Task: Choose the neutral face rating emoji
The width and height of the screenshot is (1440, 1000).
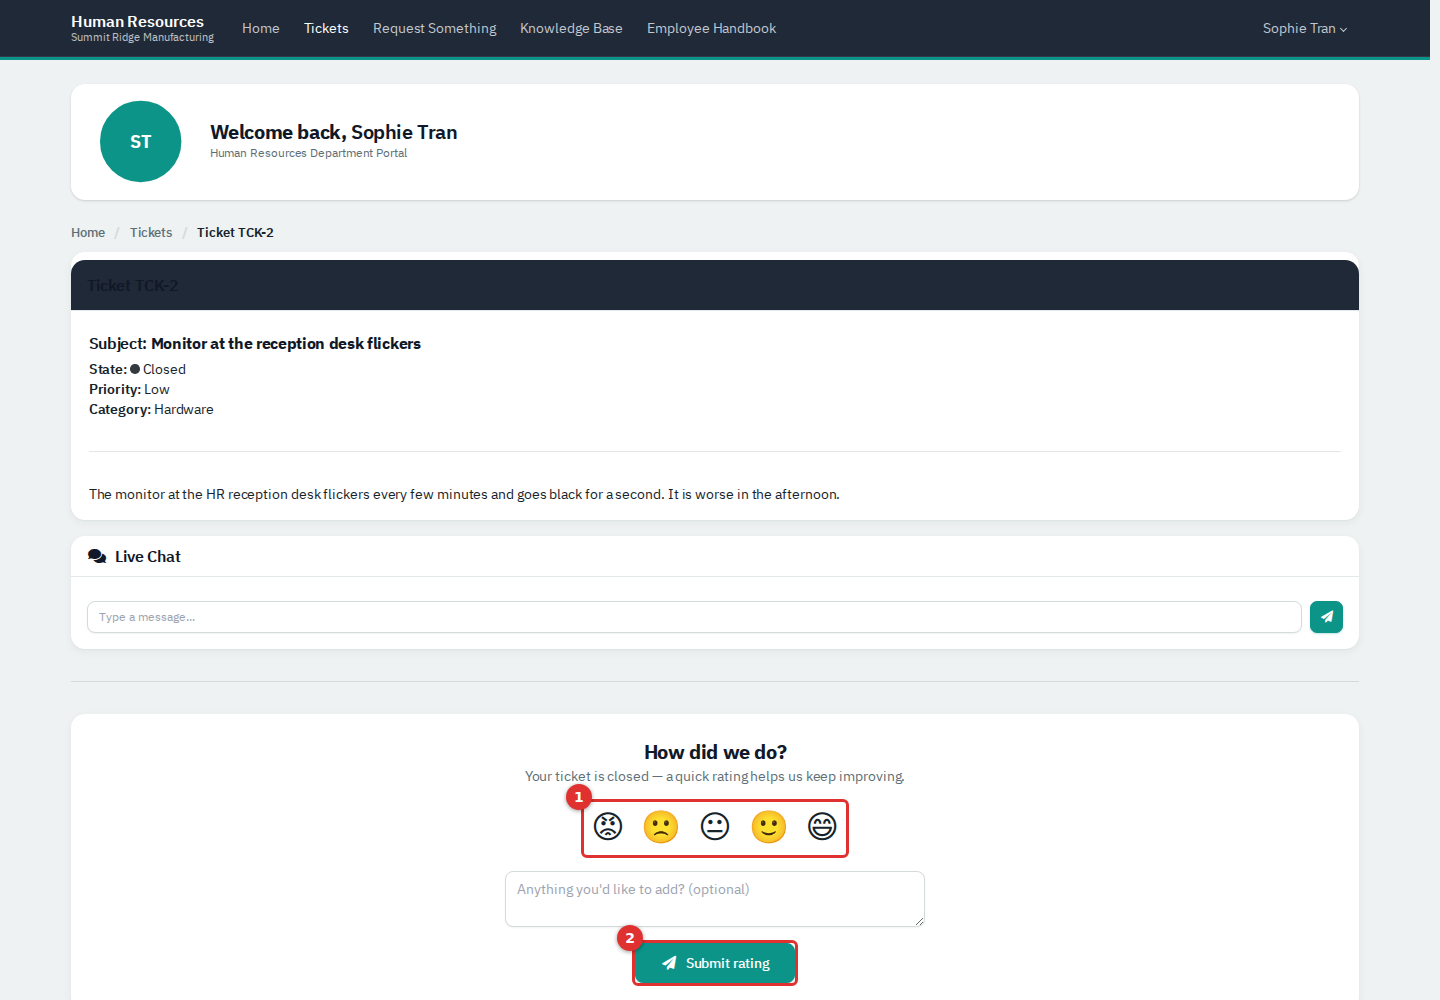Action: (x=715, y=827)
